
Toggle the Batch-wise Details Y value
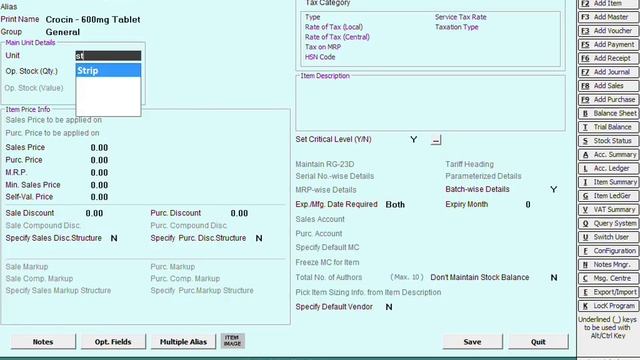(x=553, y=189)
